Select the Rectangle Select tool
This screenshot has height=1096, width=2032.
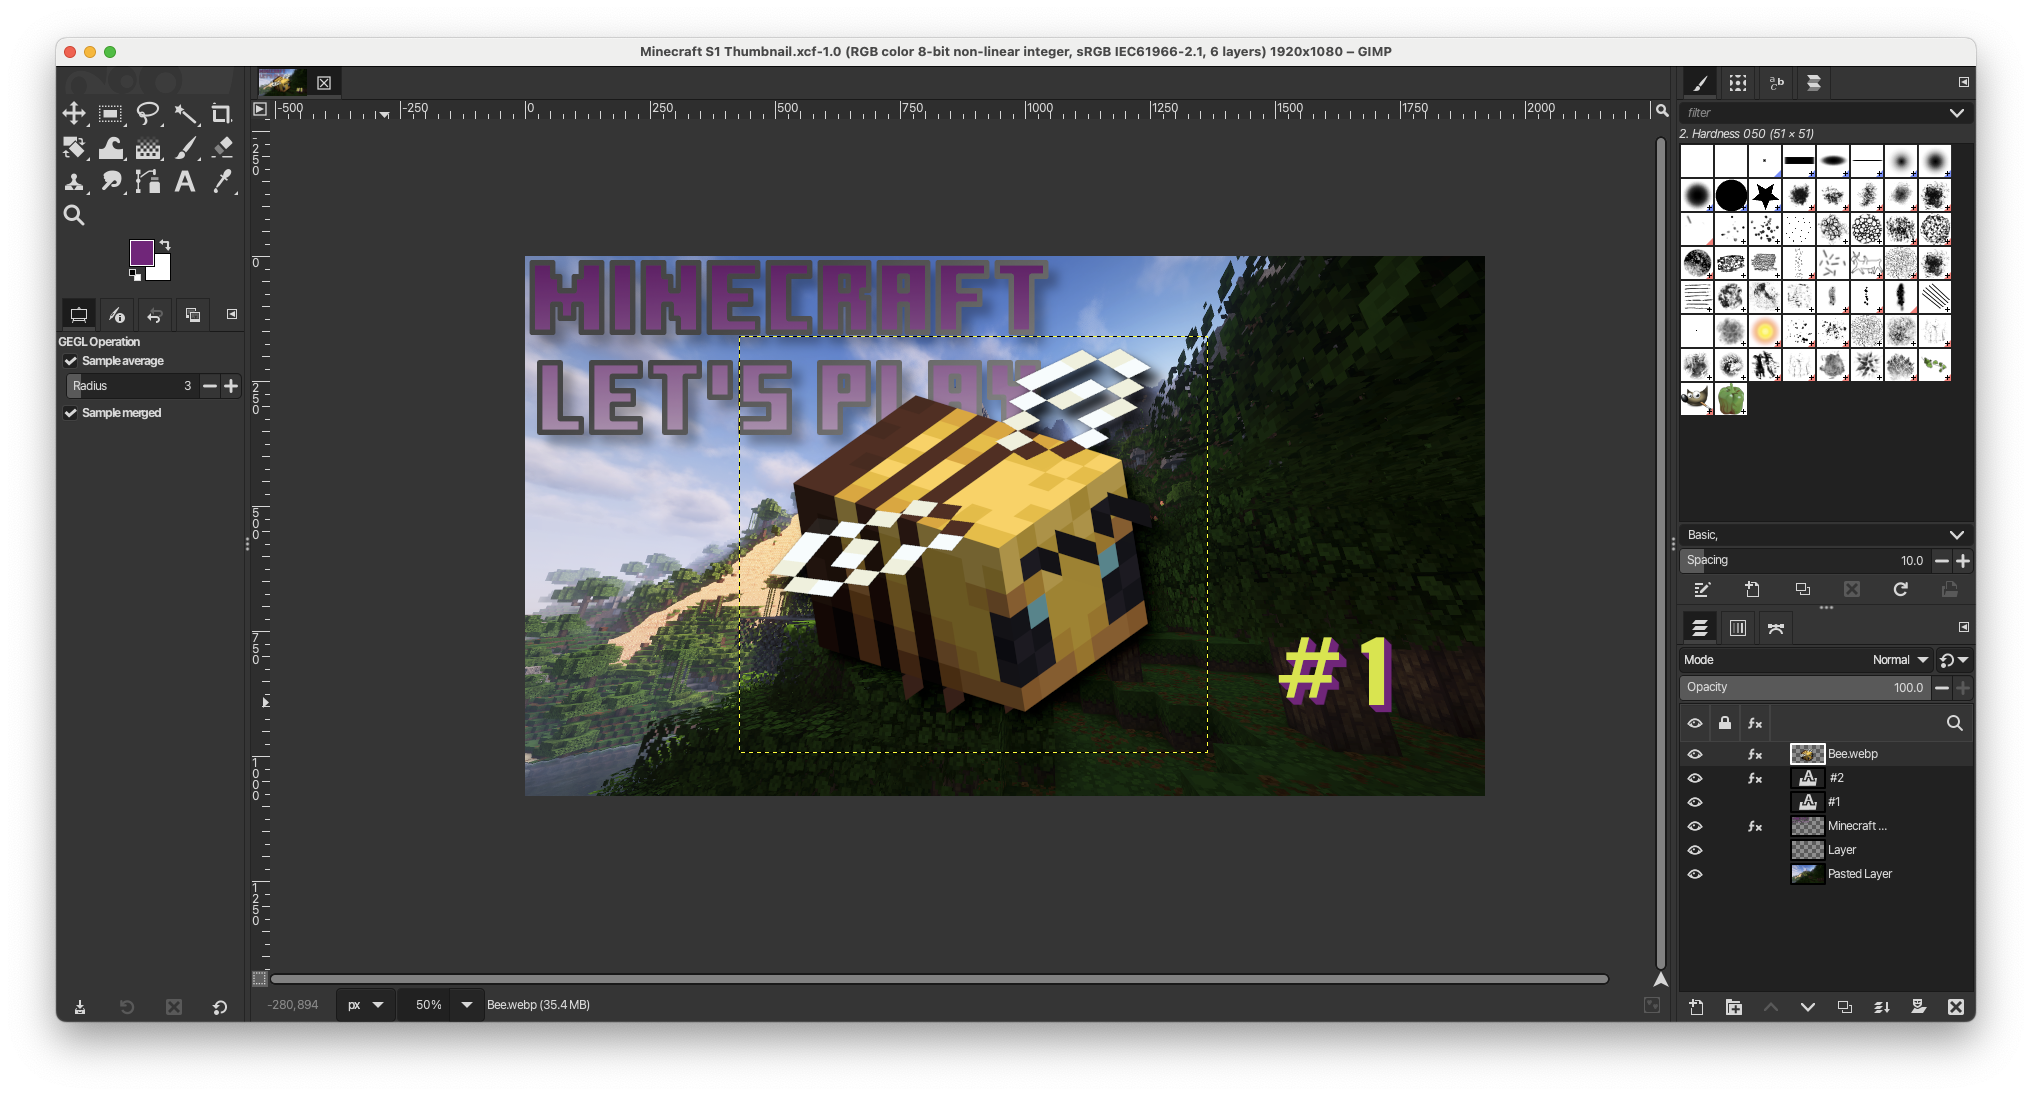pos(111,113)
